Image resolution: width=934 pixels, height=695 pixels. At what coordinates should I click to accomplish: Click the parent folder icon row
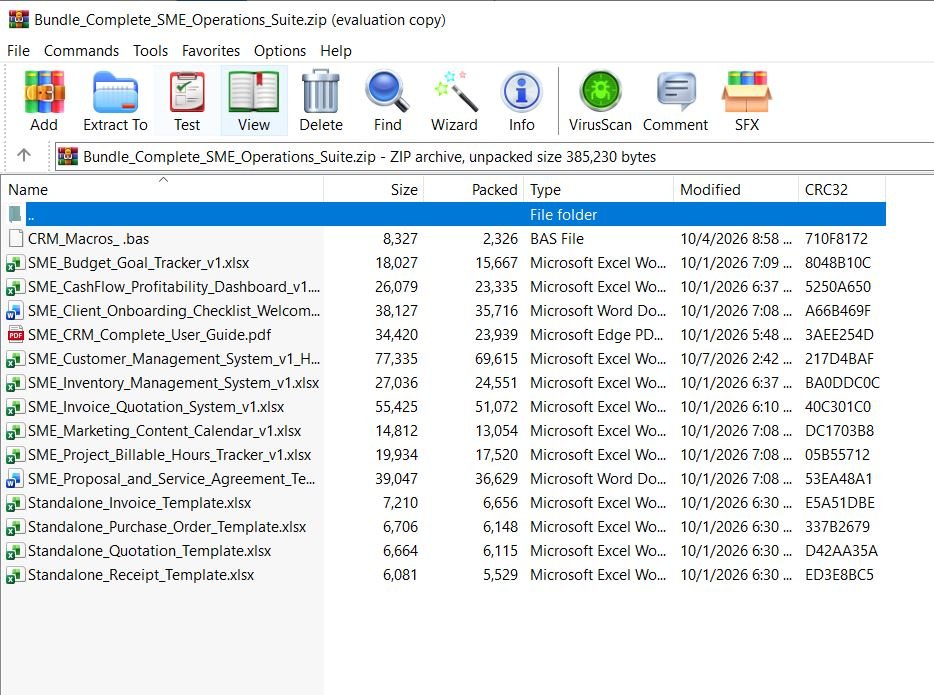(x=15, y=214)
